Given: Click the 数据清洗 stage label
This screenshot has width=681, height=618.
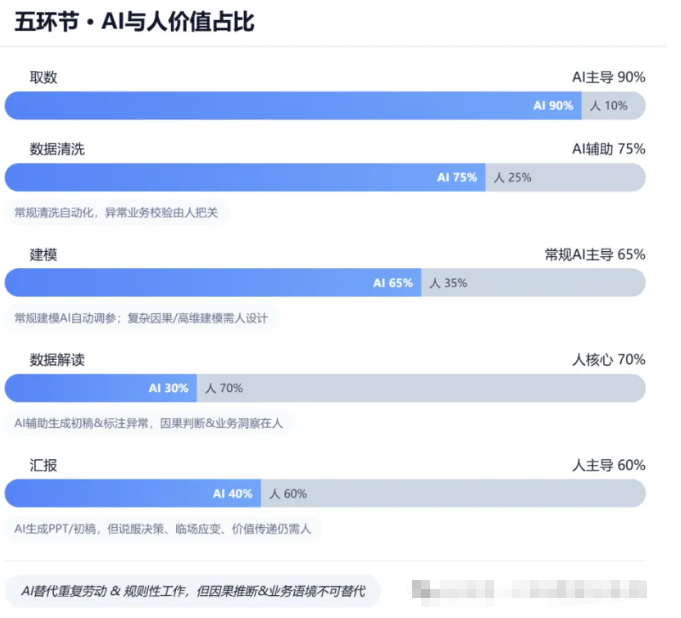Looking at the screenshot, I should click(57, 149).
